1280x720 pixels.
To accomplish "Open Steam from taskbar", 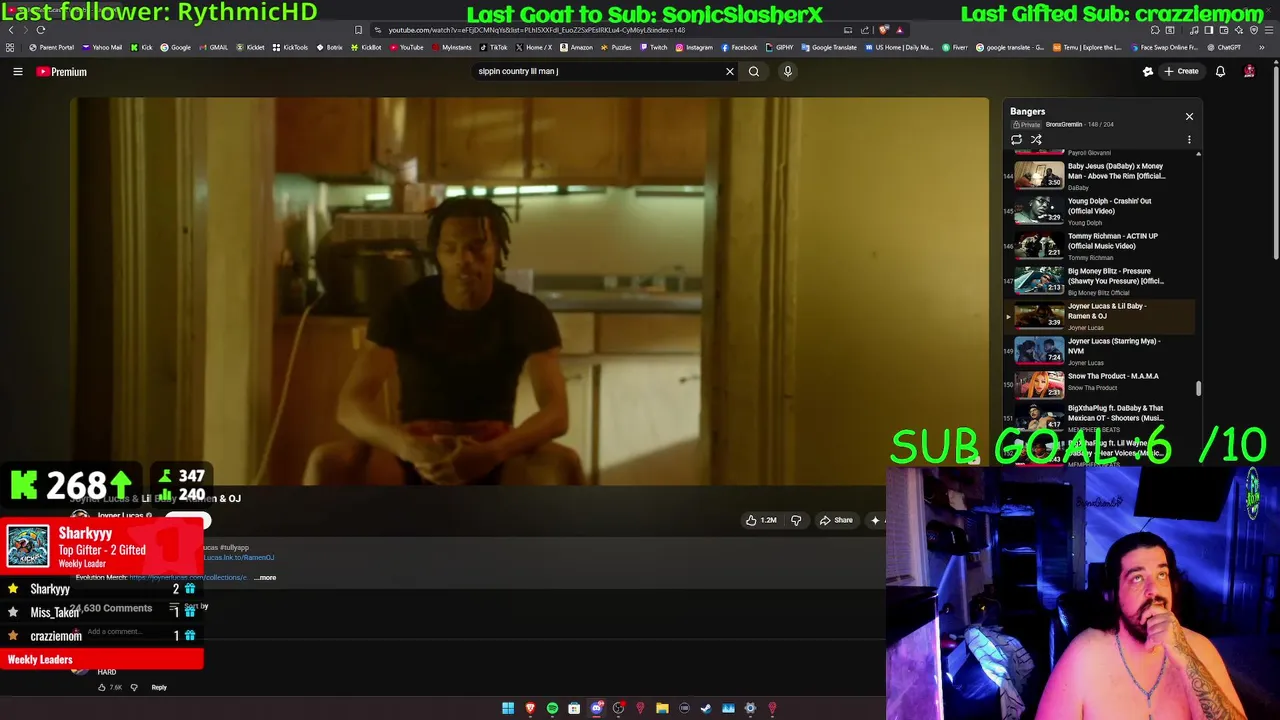I will point(706,708).
